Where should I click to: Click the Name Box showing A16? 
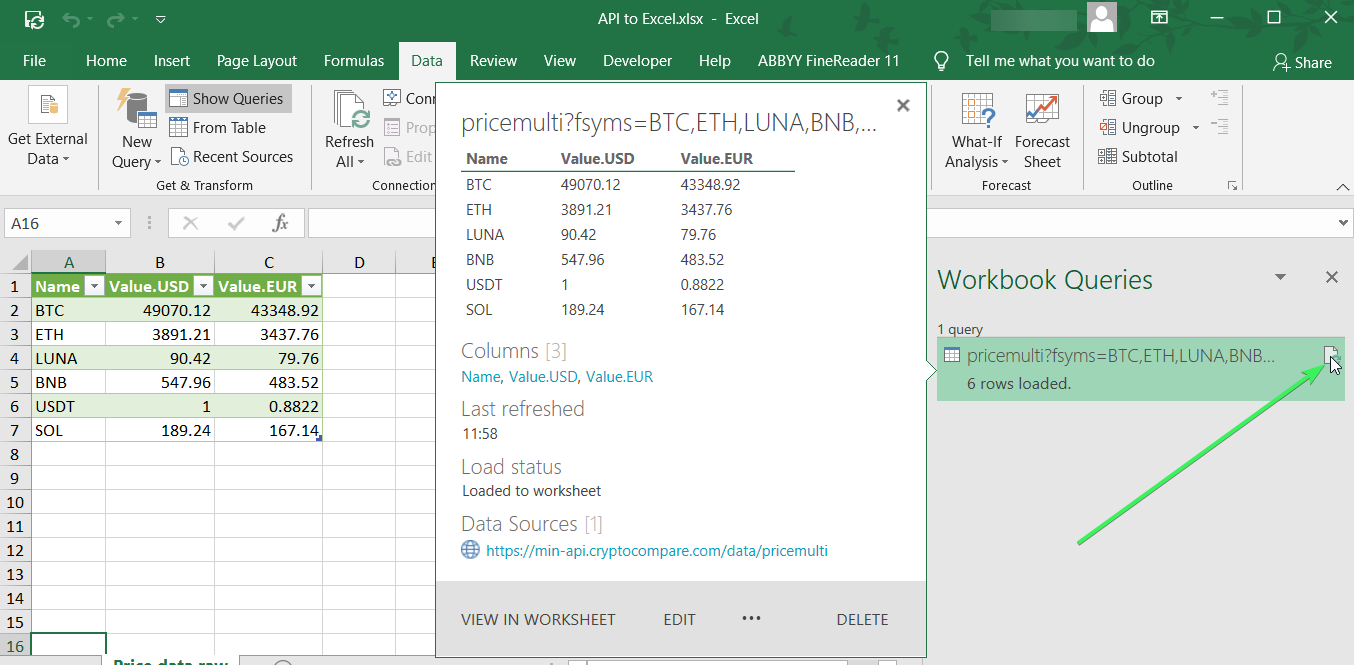(58, 223)
